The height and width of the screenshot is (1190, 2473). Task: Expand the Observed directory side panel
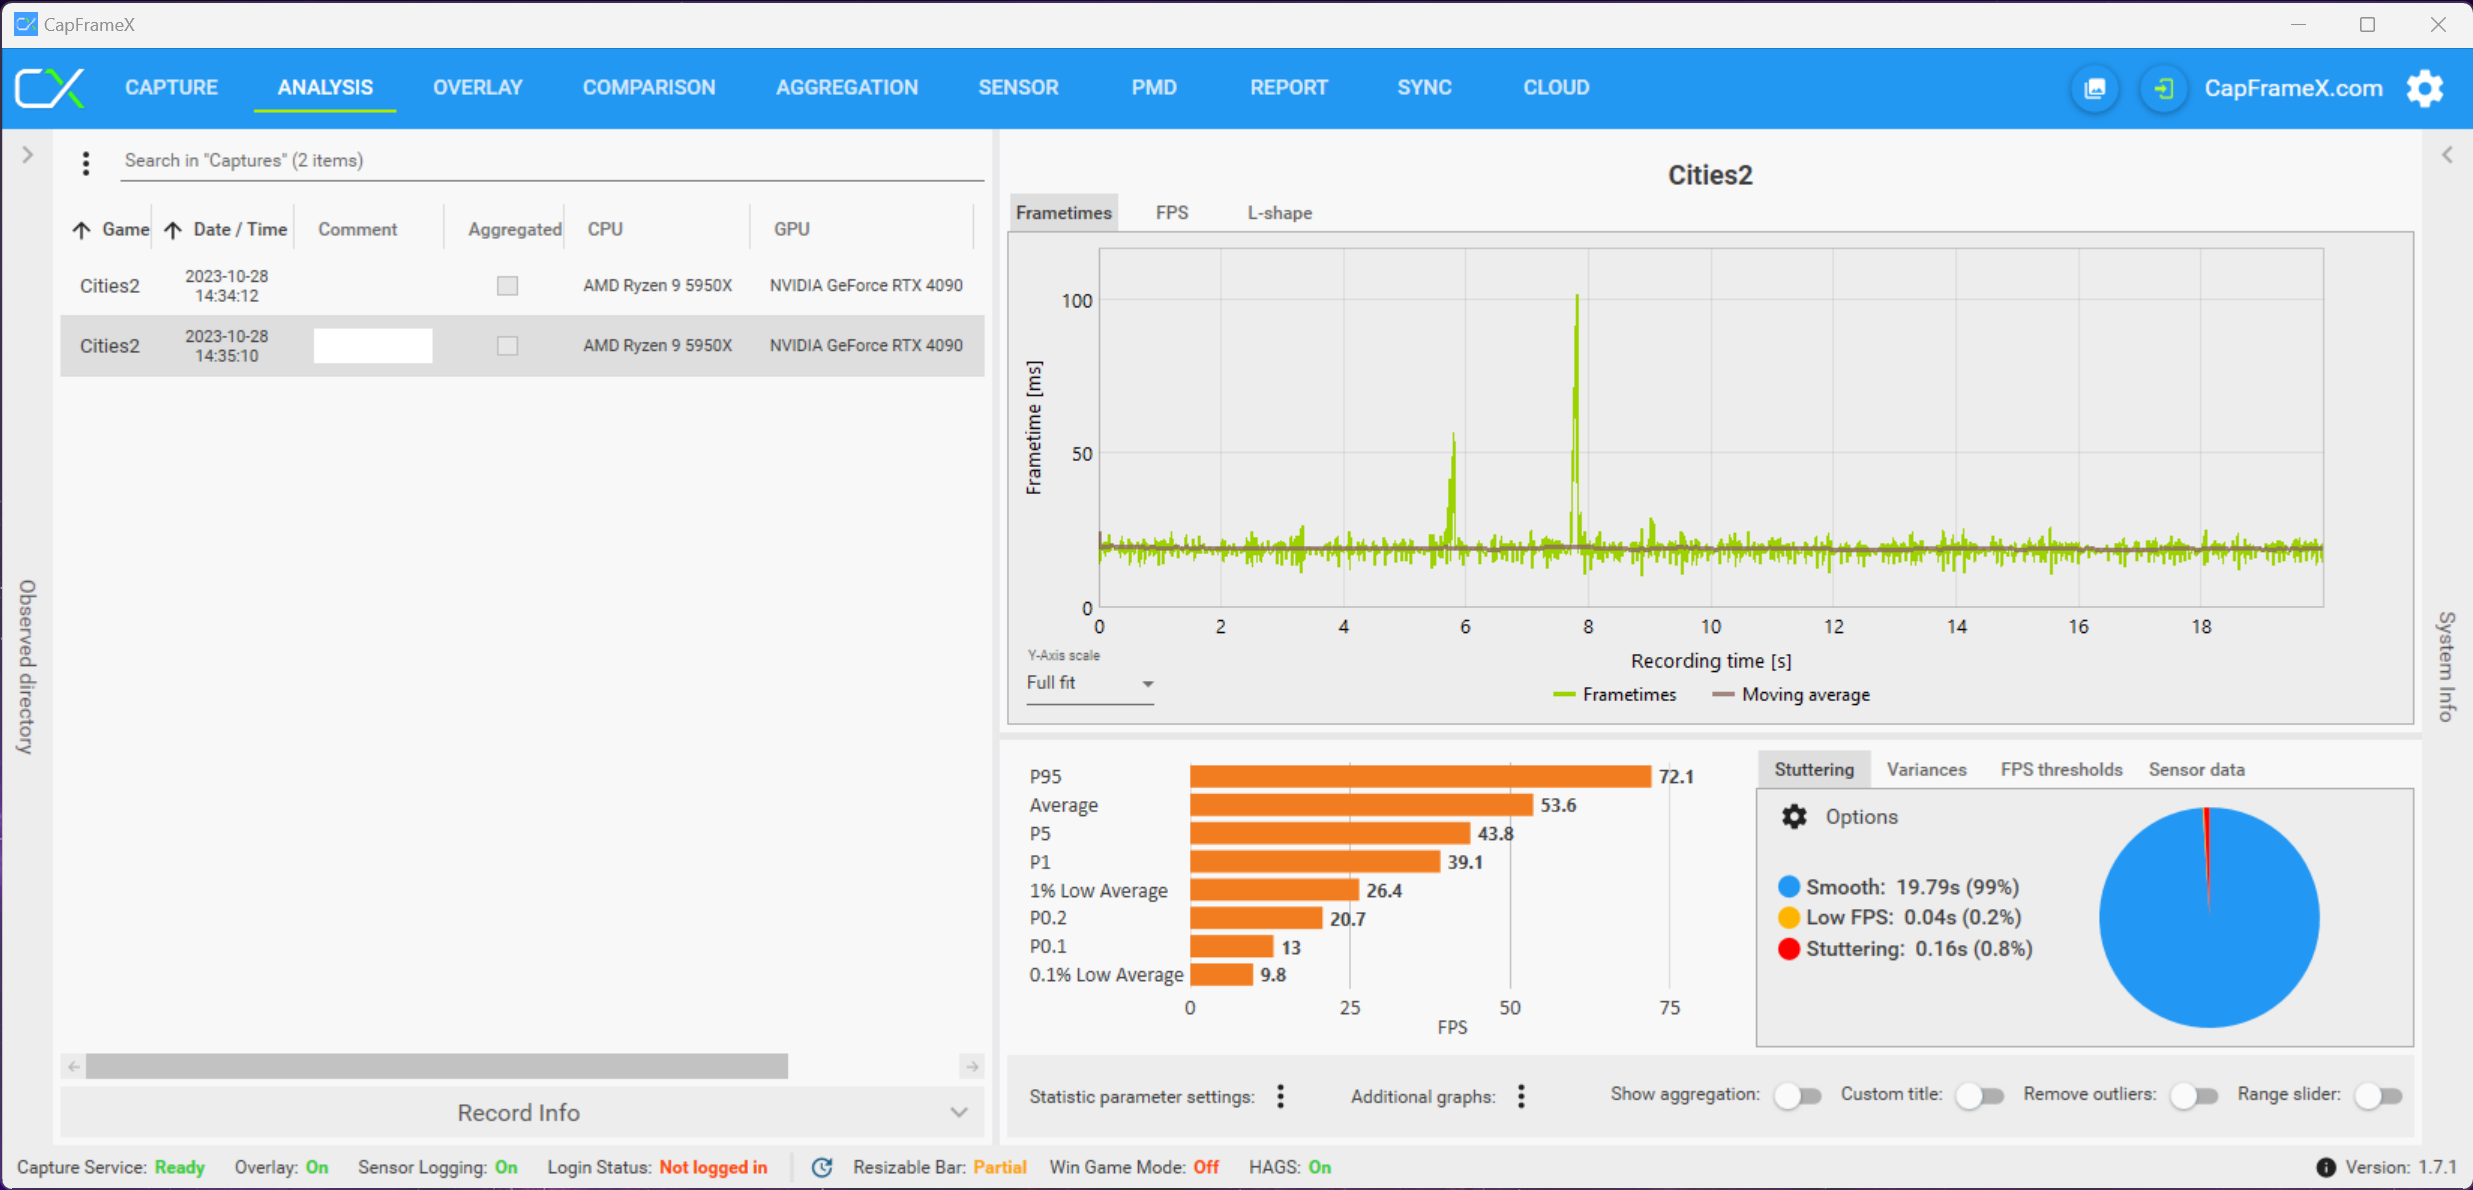click(28, 155)
